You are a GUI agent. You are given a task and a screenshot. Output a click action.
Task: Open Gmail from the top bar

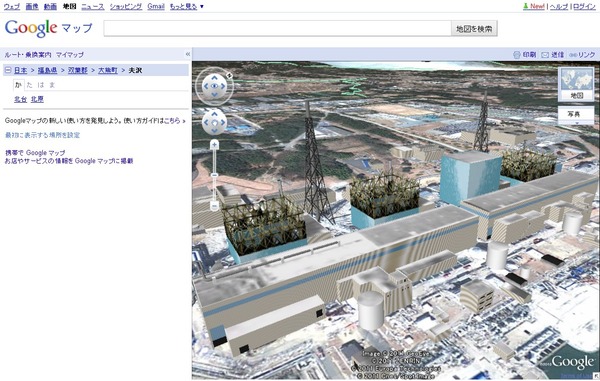[x=156, y=7]
